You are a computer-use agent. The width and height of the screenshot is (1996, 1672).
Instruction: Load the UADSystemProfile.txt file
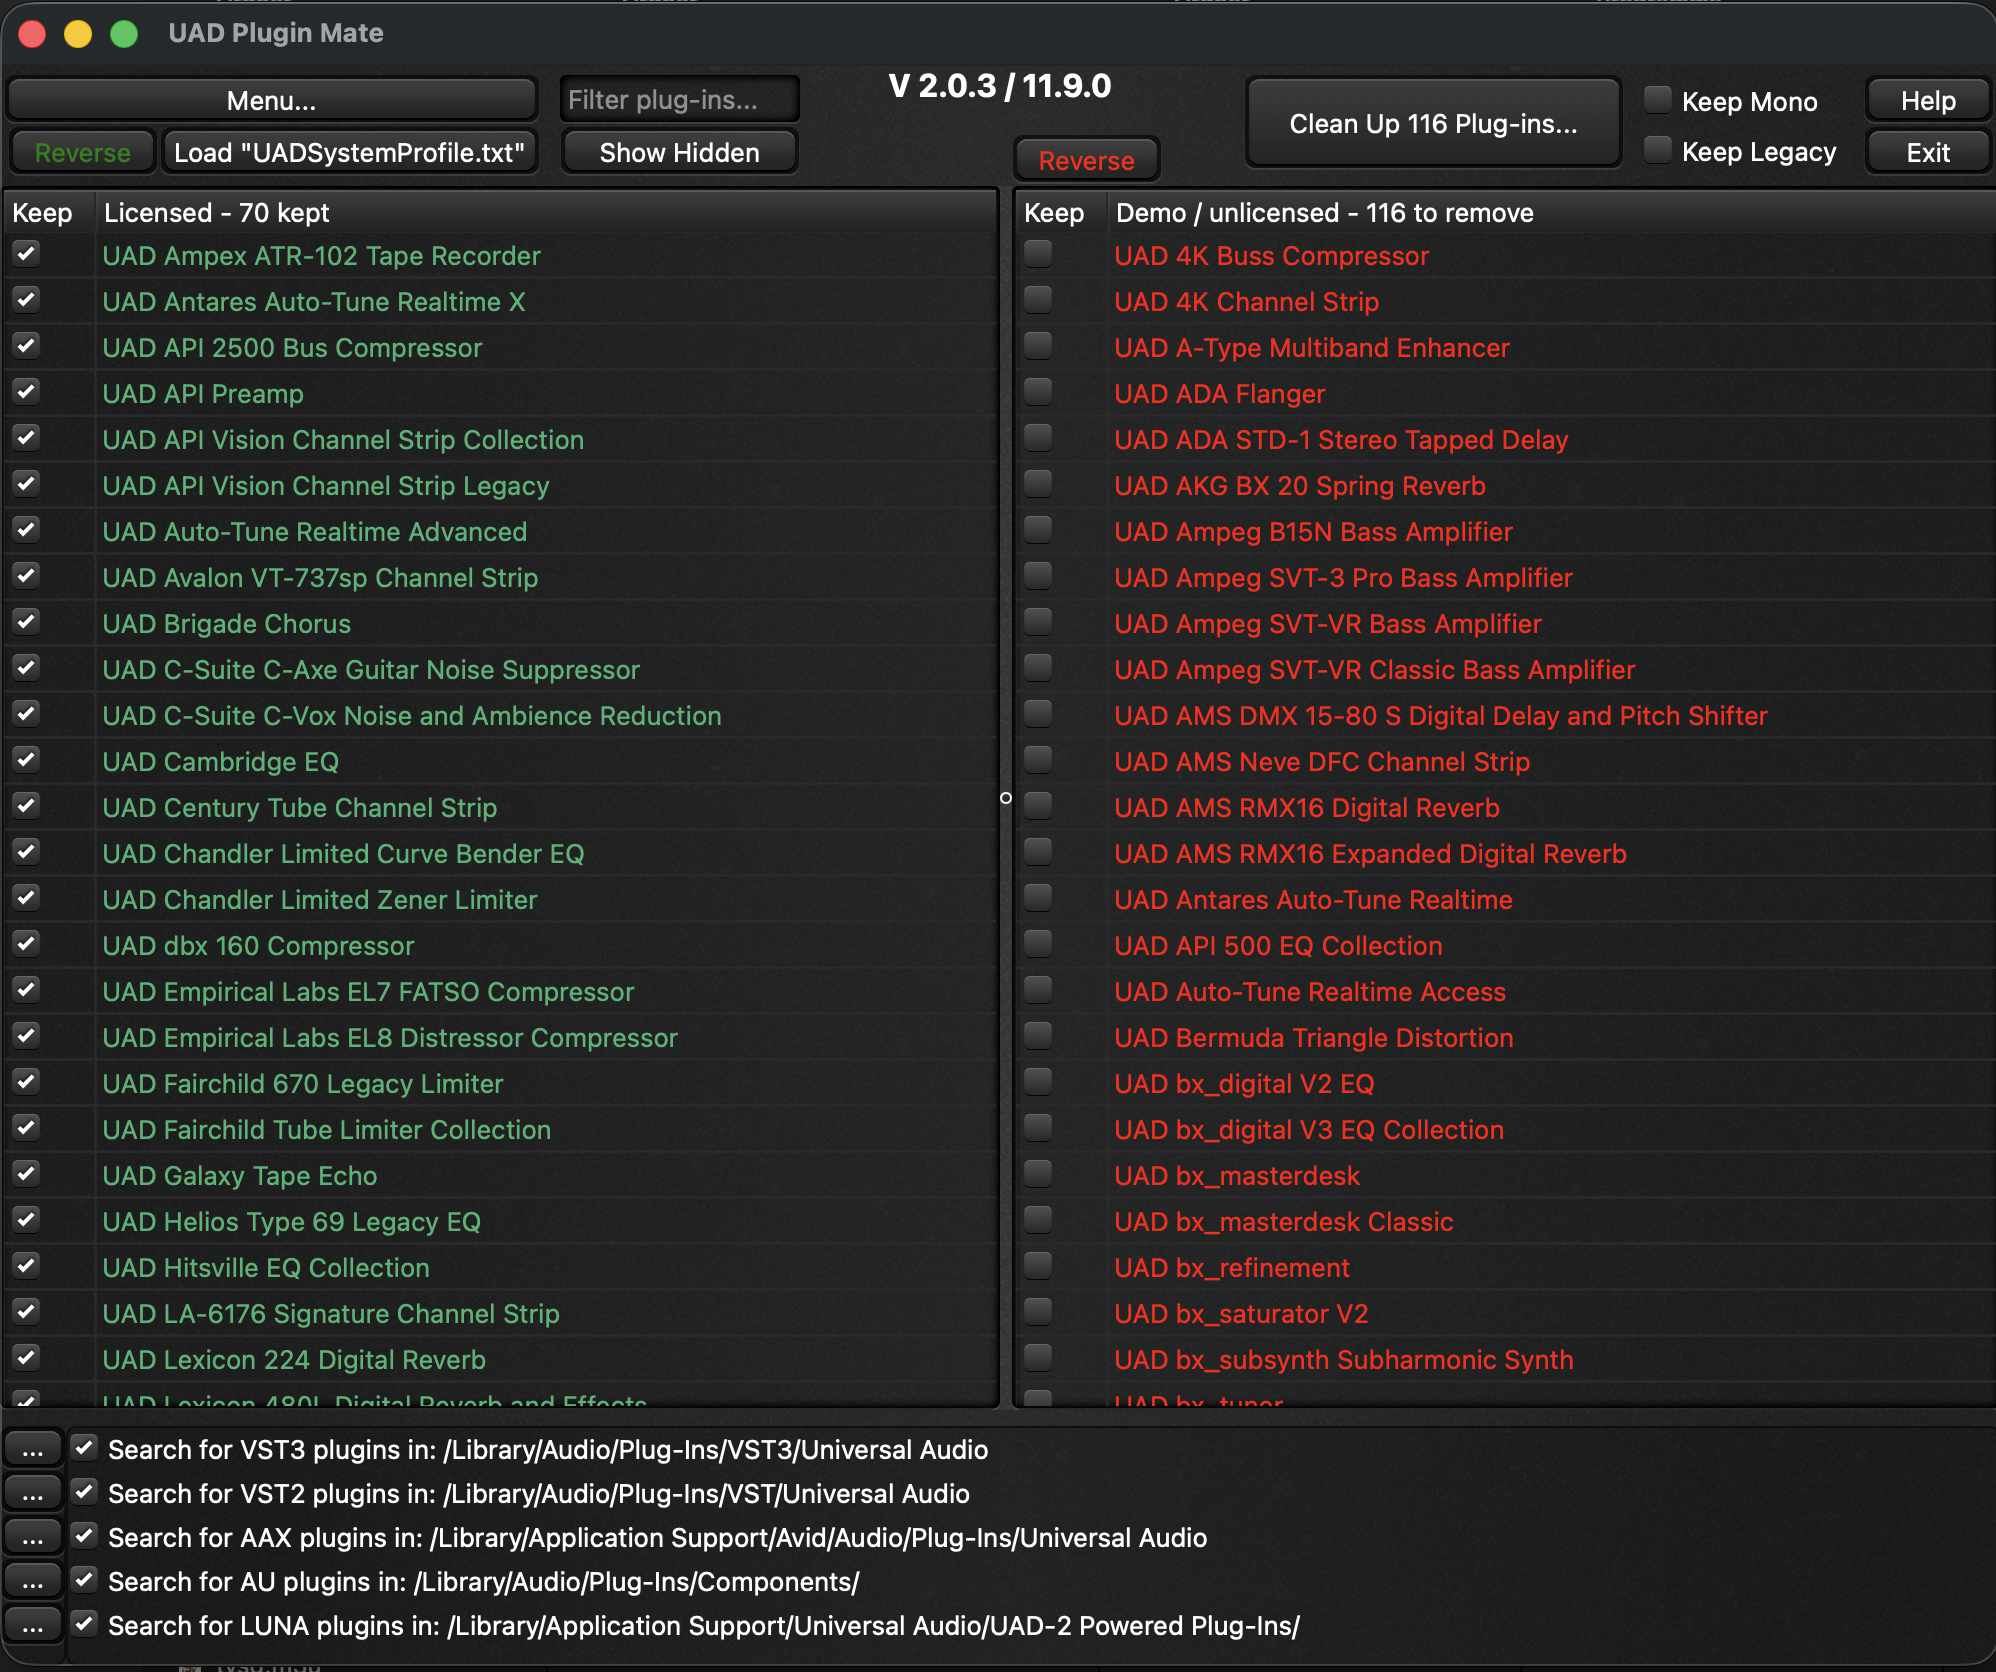pos(349,152)
